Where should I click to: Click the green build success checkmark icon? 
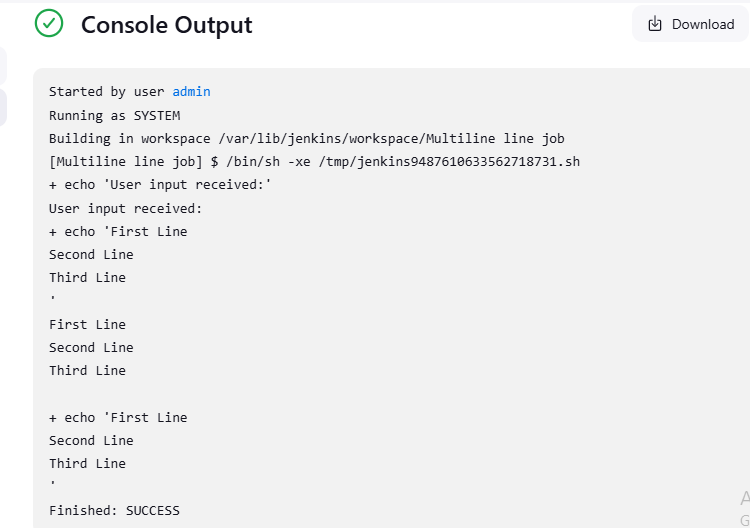pos(49,23)
